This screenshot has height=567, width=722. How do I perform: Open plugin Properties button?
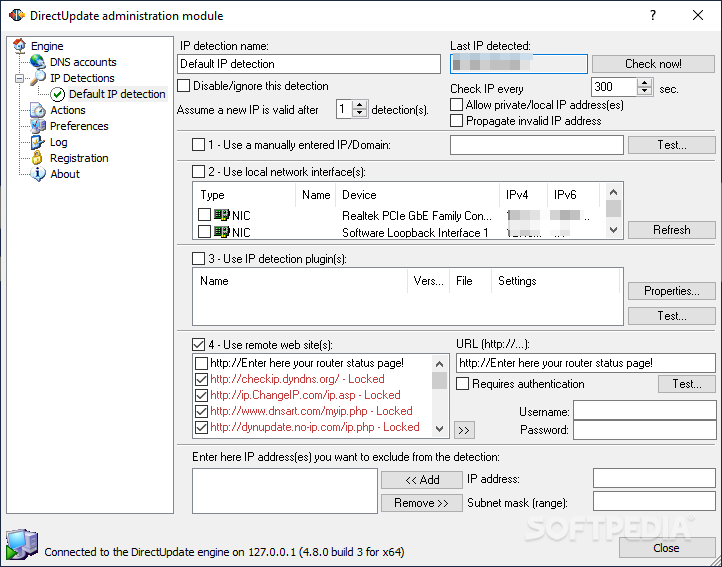pos(671,291)
